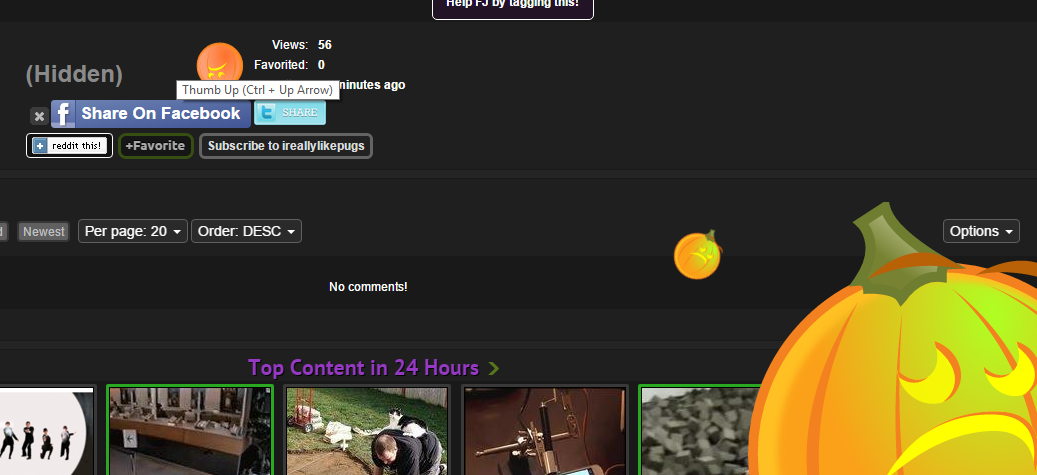Click the small floating pumpkin icon

point(697,255)
